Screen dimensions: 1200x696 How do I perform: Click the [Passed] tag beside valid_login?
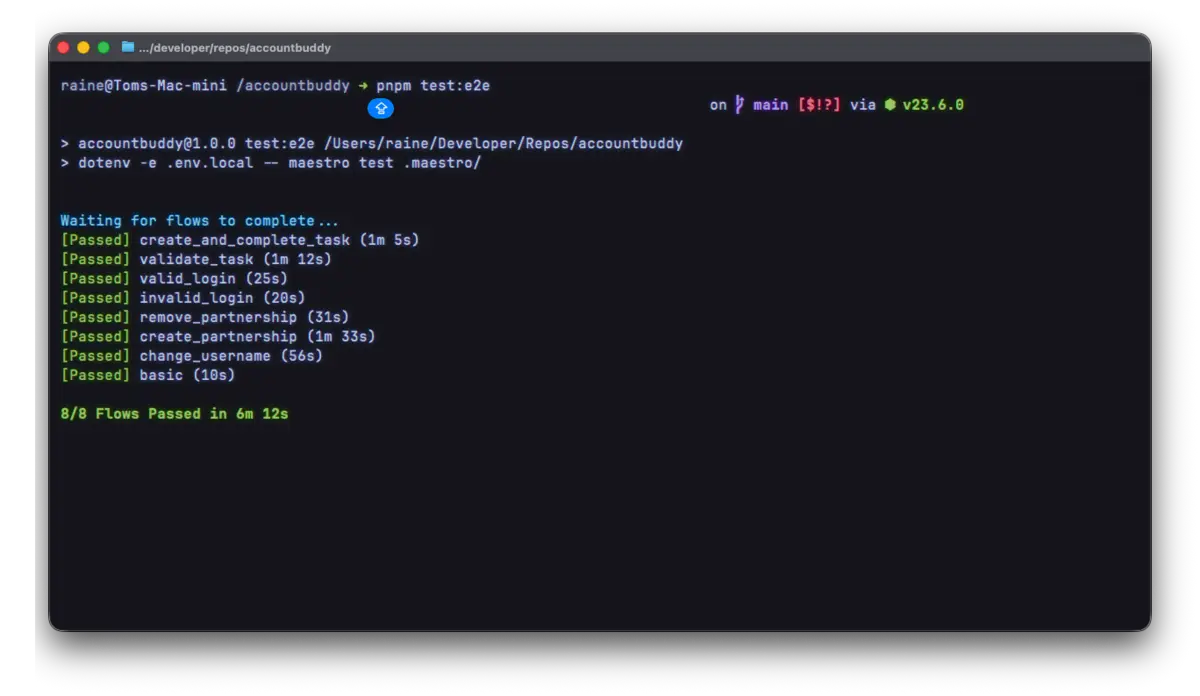(x=95, y=279)
